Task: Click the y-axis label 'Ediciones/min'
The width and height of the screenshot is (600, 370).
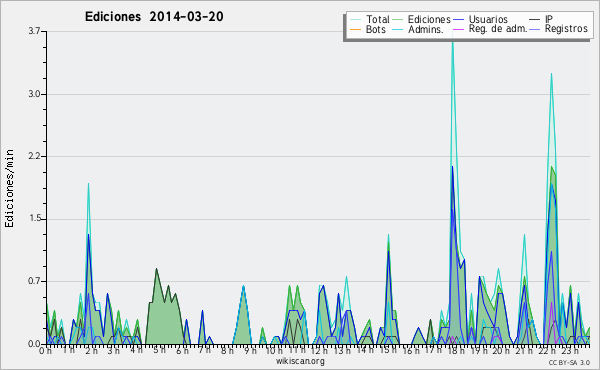Action: (9, 188)
